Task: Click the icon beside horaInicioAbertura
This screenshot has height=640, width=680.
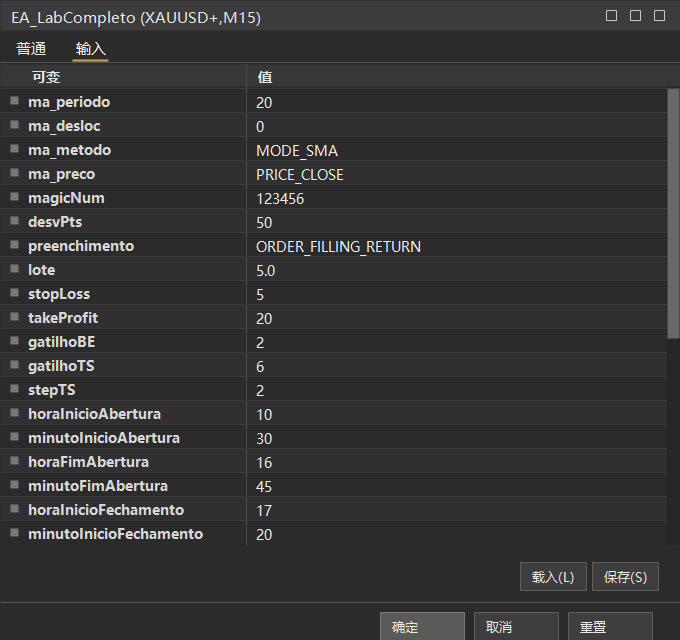Action: point(14,413)
